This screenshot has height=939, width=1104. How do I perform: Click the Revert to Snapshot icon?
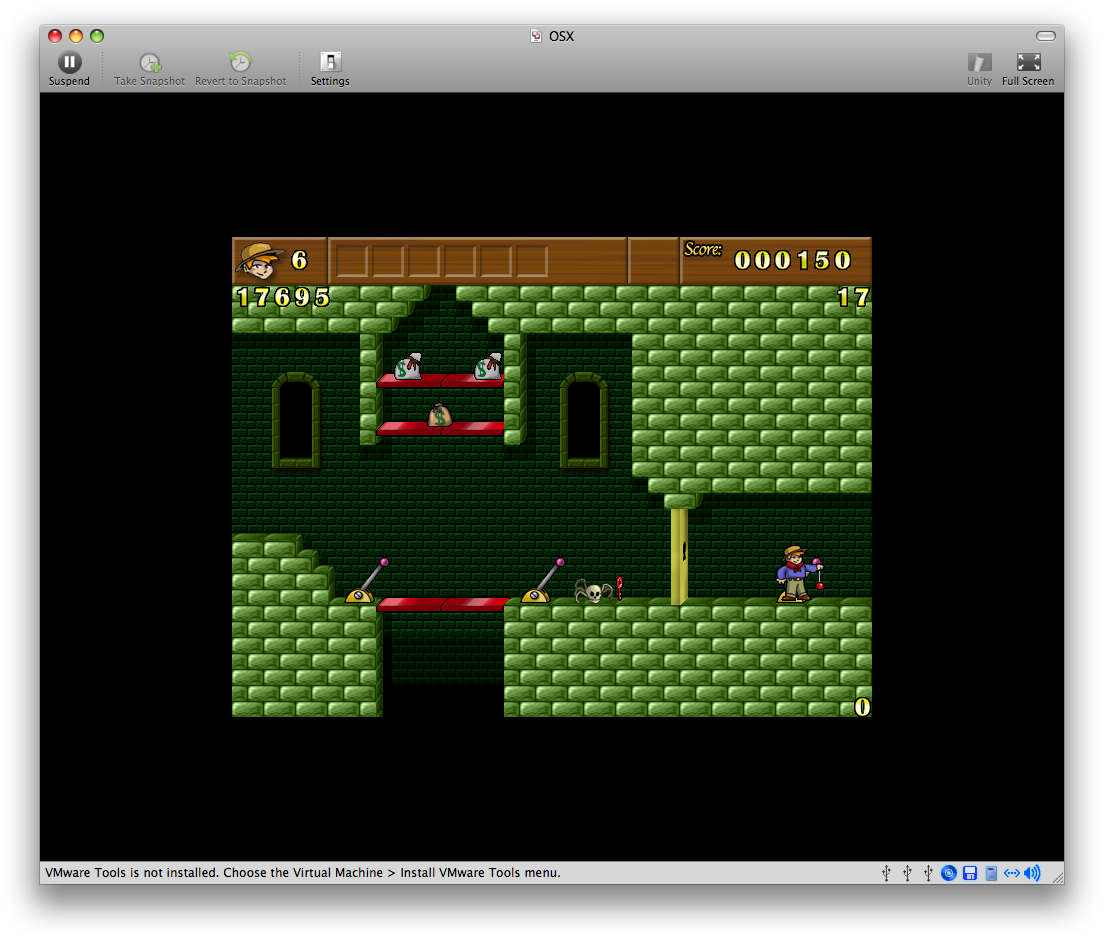tap(240, 63)
